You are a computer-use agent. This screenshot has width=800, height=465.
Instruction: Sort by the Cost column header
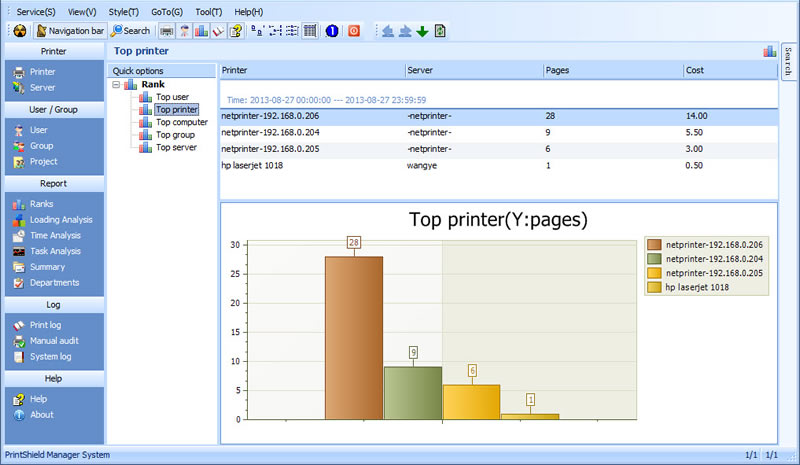(x=730, y=70)
